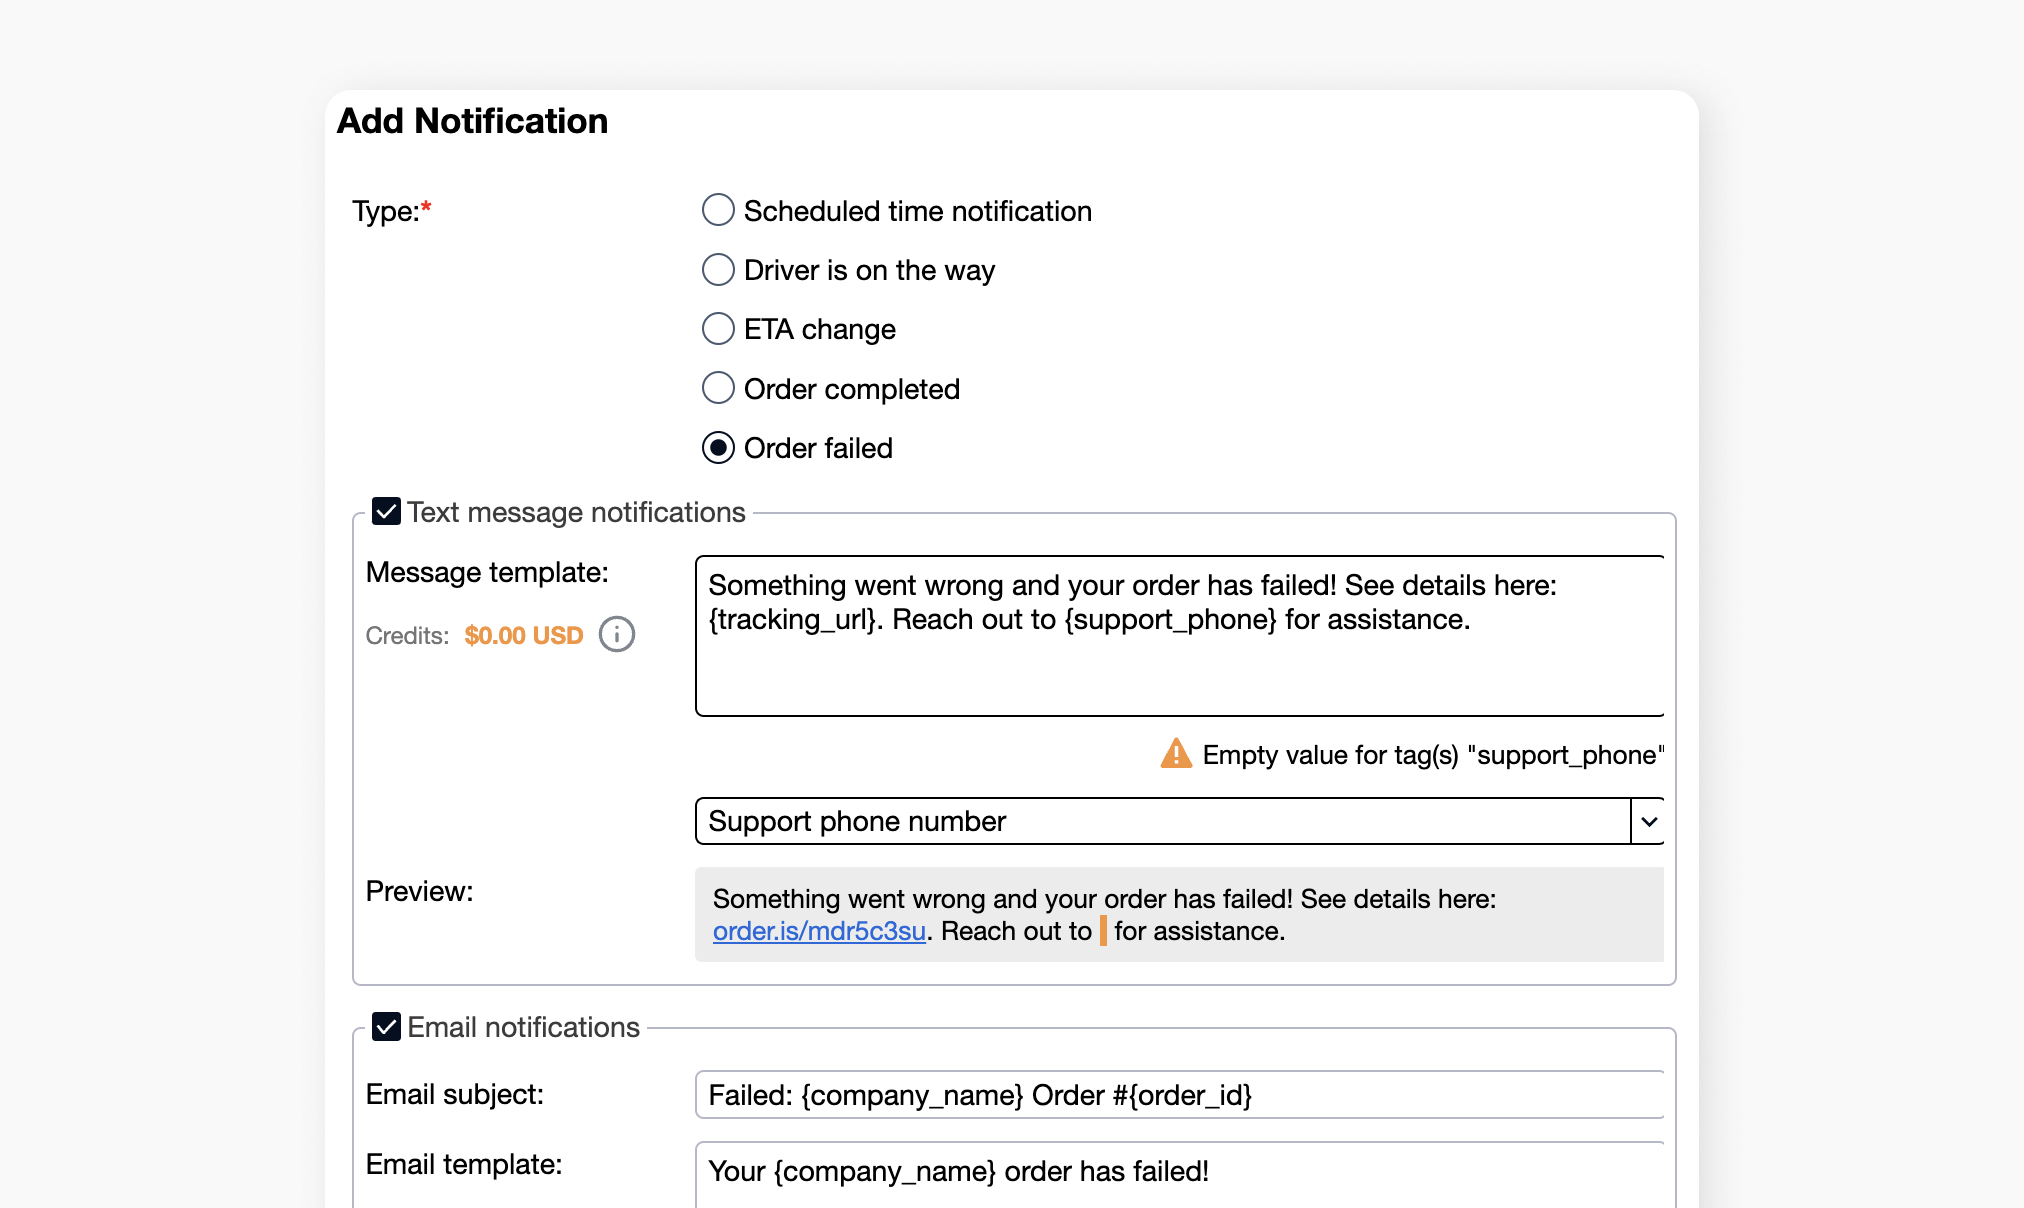Uncheck Text message notifications
The height and width of the screenshot is (1208, 2024).
(x=386, y=512)
